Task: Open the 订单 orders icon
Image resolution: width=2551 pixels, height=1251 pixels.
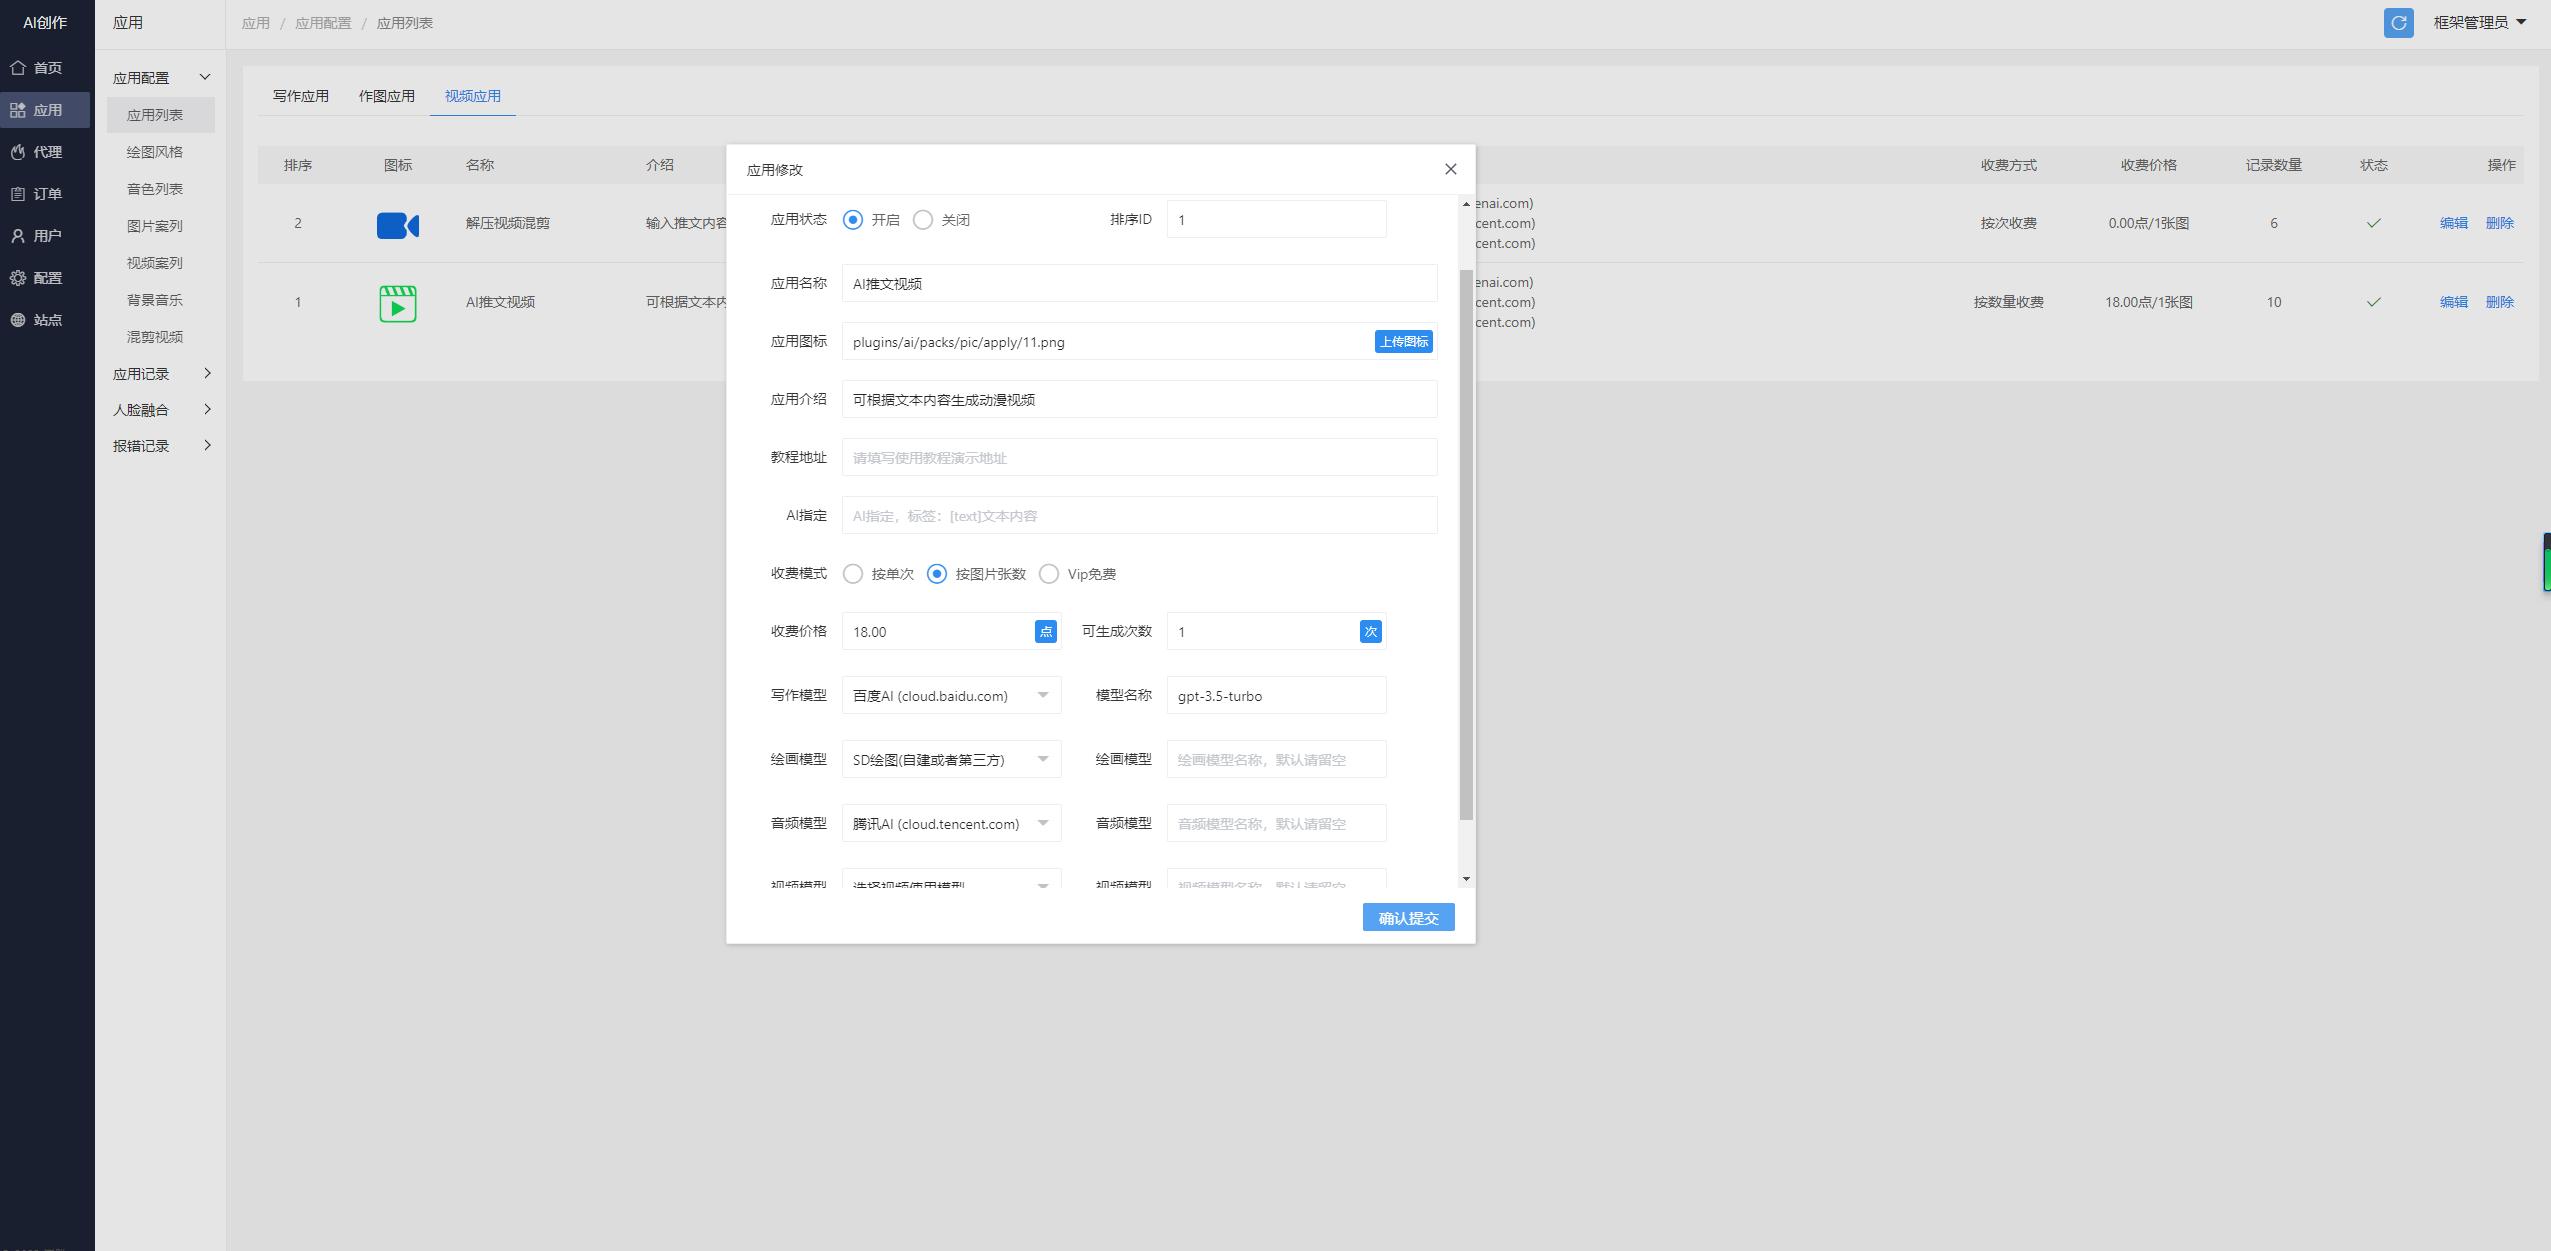Action: [x=18, y=194]
